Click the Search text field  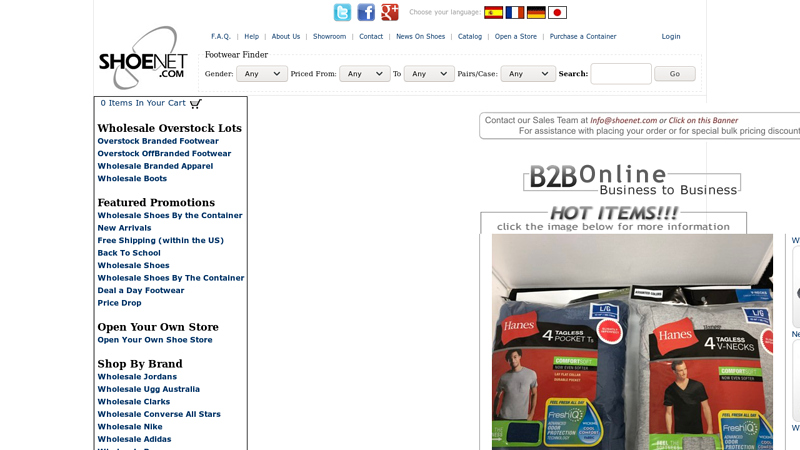621,73
